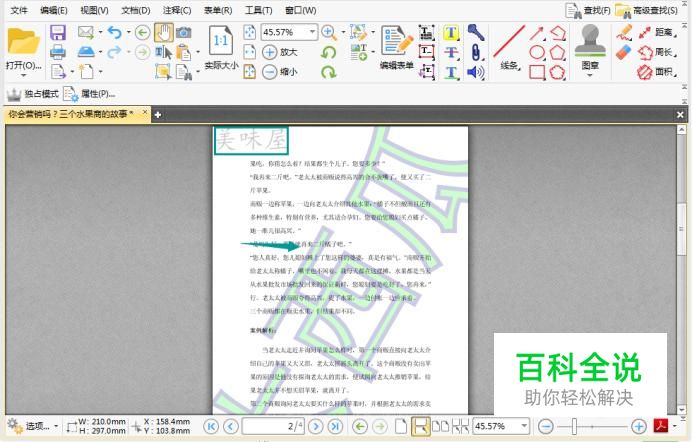Select the Oval circle shape tool

[x=537, y=52]
